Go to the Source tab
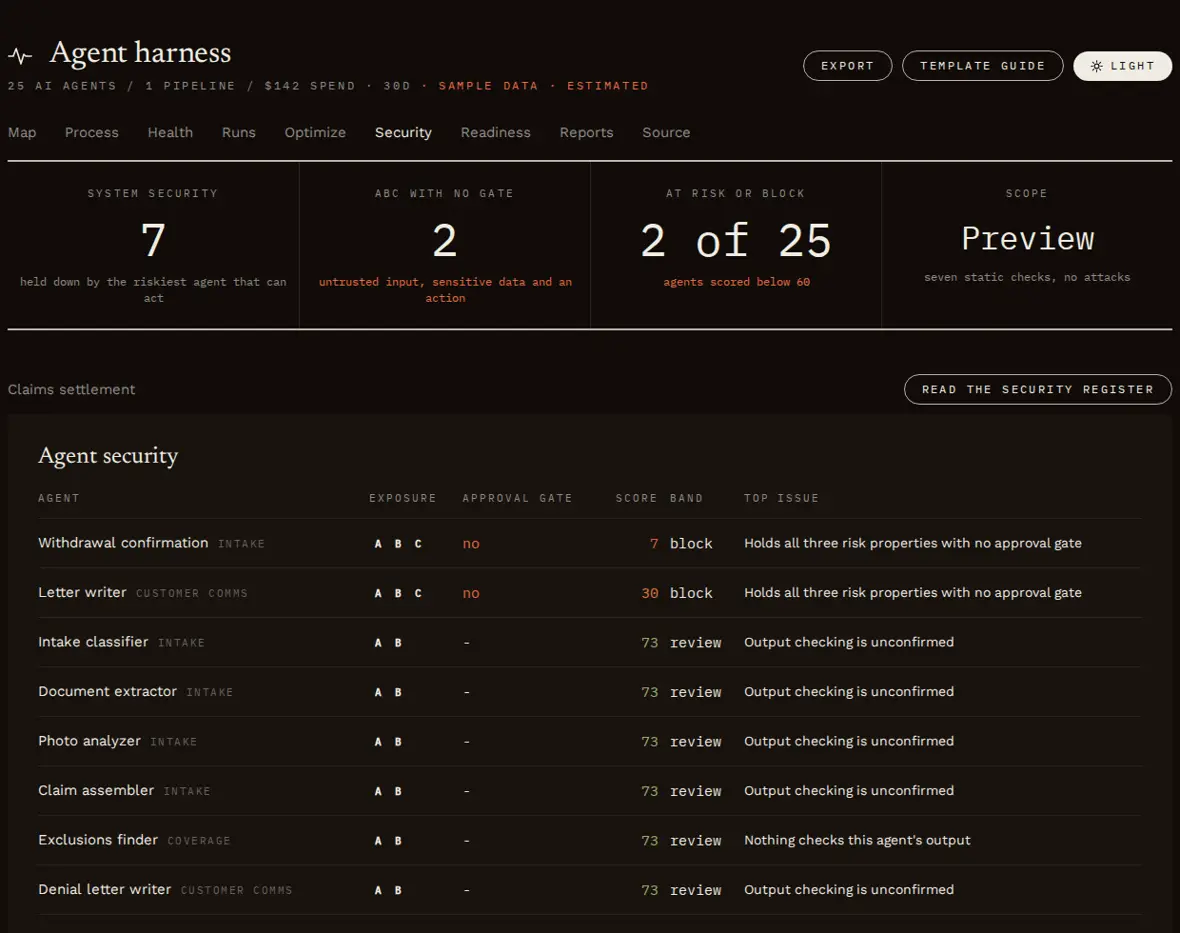The height and width of the screenshot is (933, 1180). (666, 132)
